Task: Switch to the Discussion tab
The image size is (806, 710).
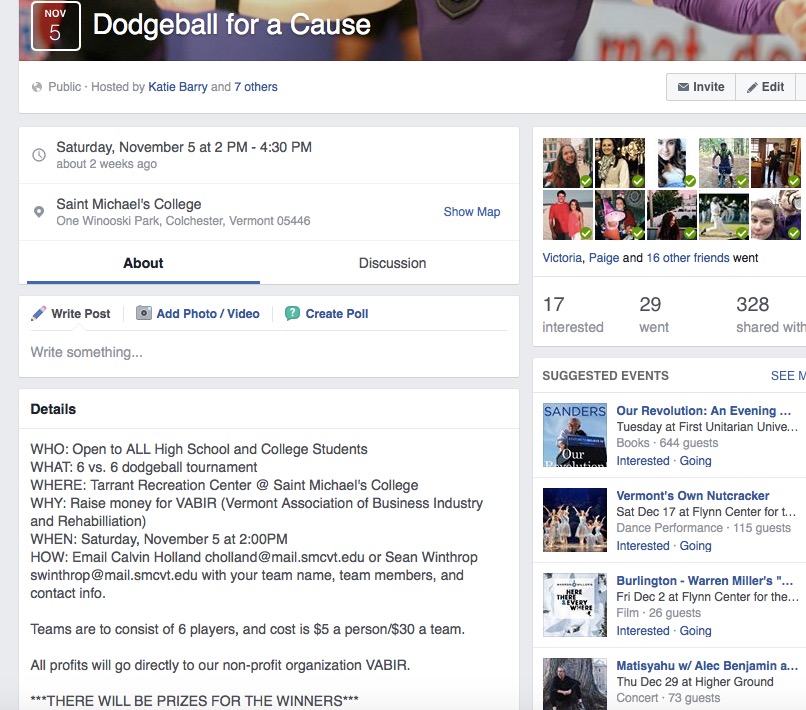Action: [392, 263]
